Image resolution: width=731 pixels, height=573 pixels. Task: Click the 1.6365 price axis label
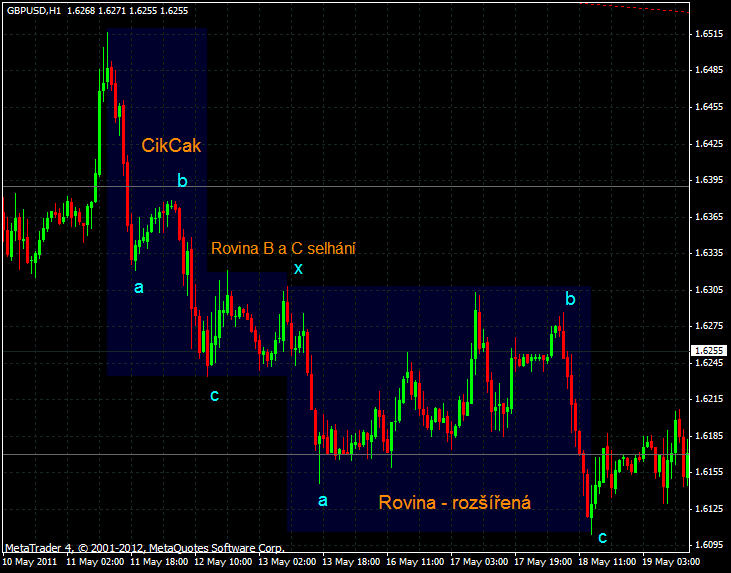(x=709, y=216)
